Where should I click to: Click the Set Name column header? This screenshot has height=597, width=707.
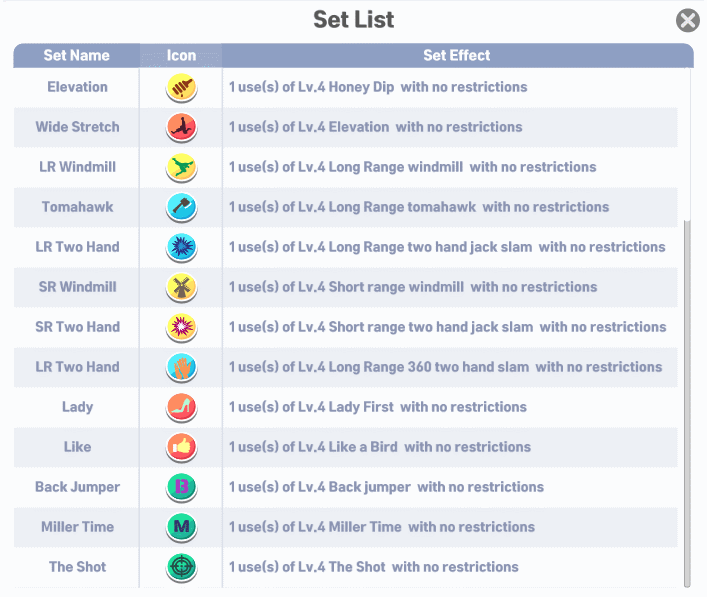[77, 55]
